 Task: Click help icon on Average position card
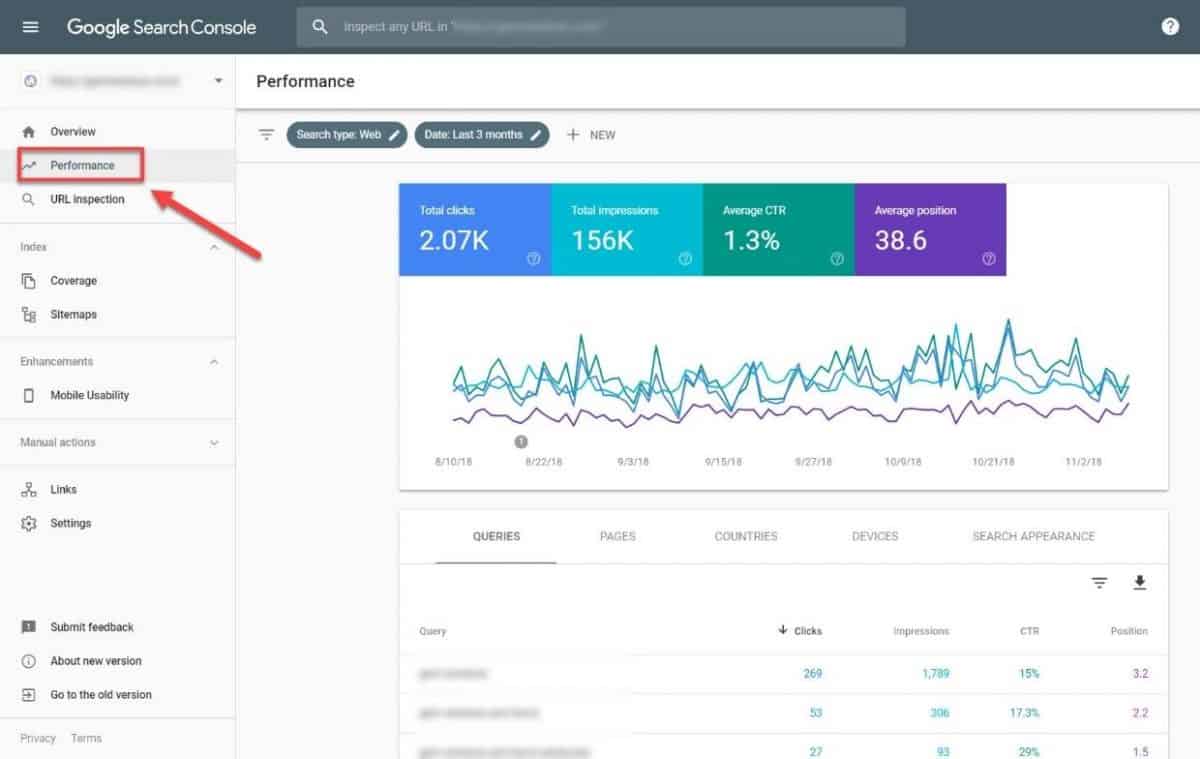(989, 259)
